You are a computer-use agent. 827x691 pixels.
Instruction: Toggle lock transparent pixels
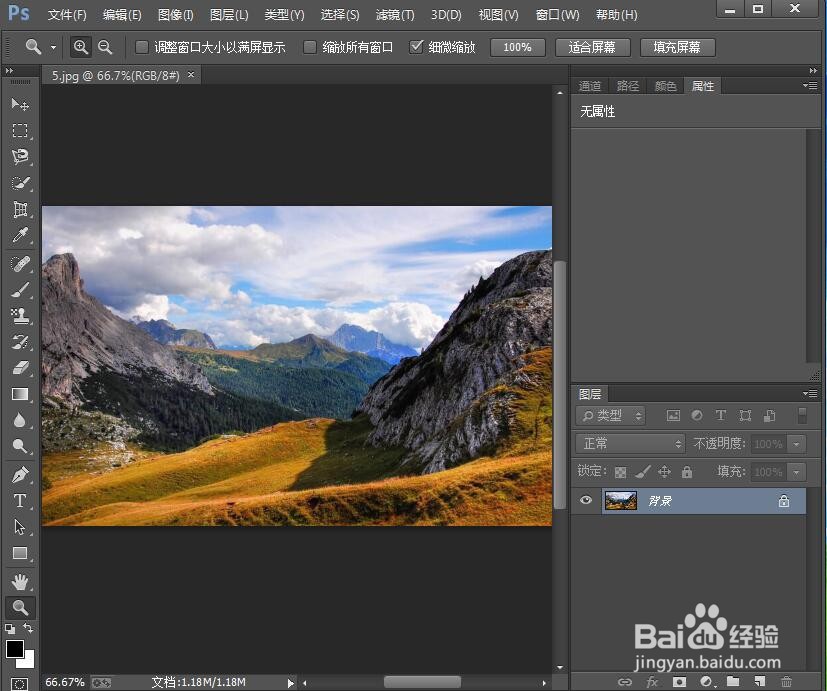coord(621,472)
